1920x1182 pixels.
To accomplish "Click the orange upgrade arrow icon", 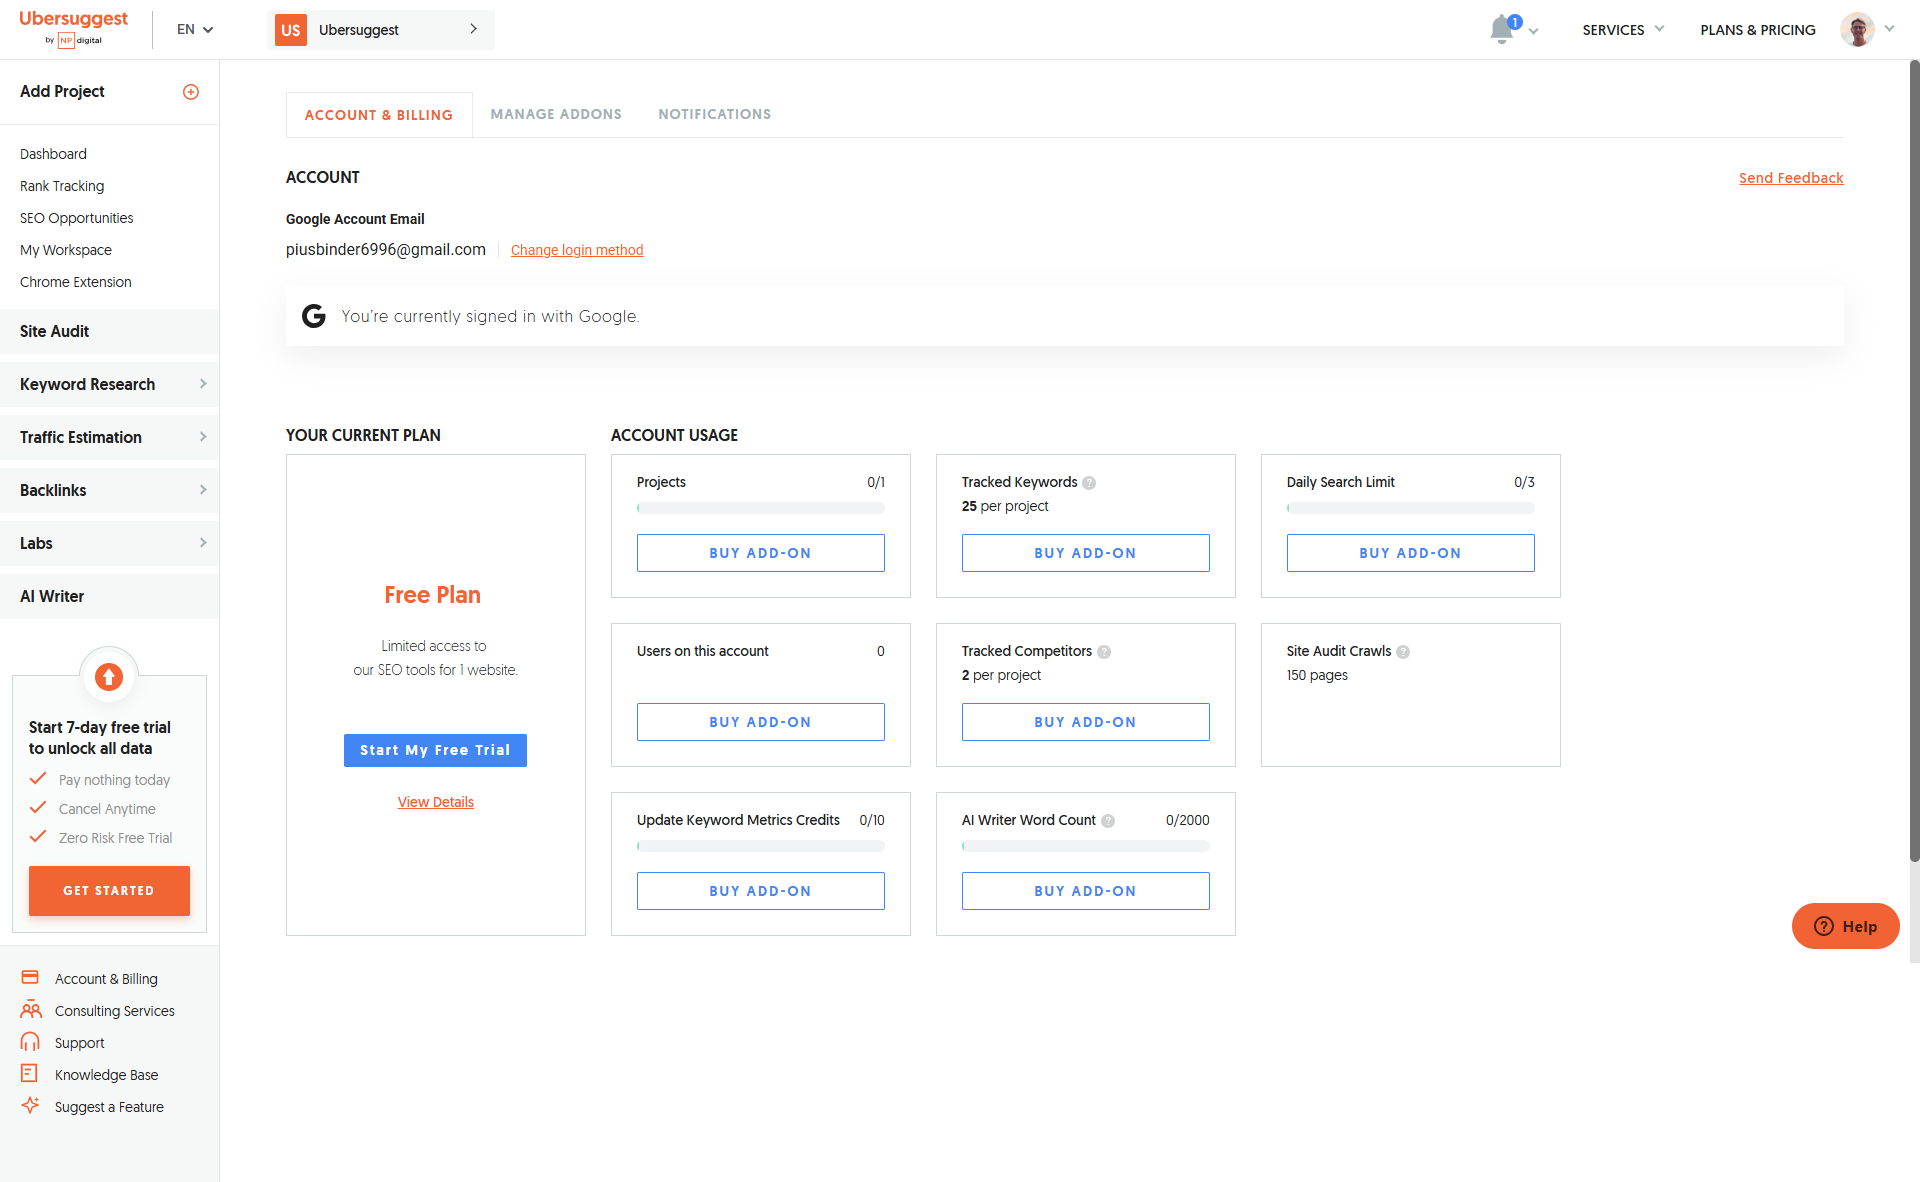I will pyautogui.click(x=109, y=677).
